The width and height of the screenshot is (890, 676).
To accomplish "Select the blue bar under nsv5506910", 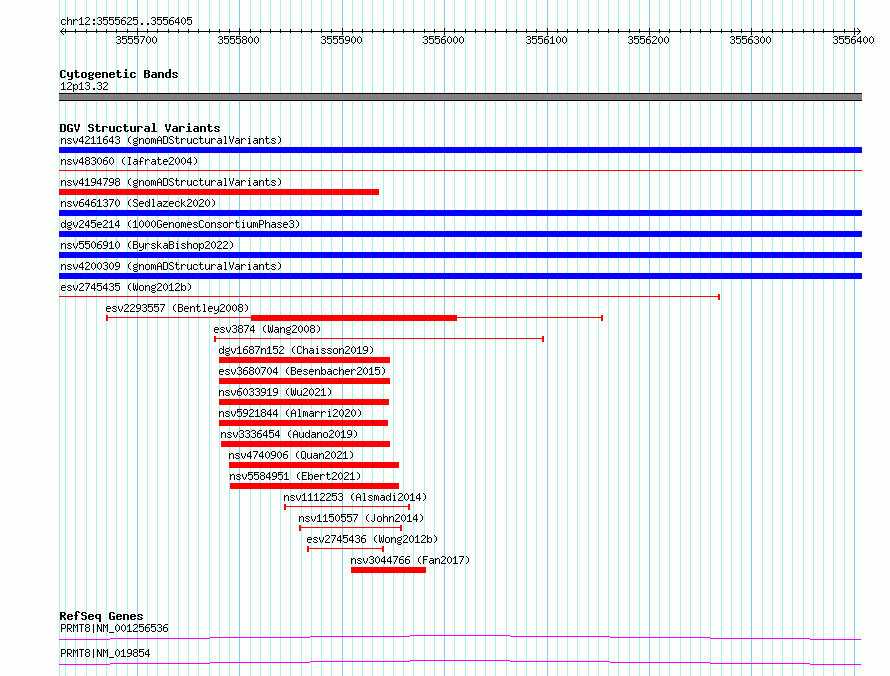I will (x=460, y=255).
